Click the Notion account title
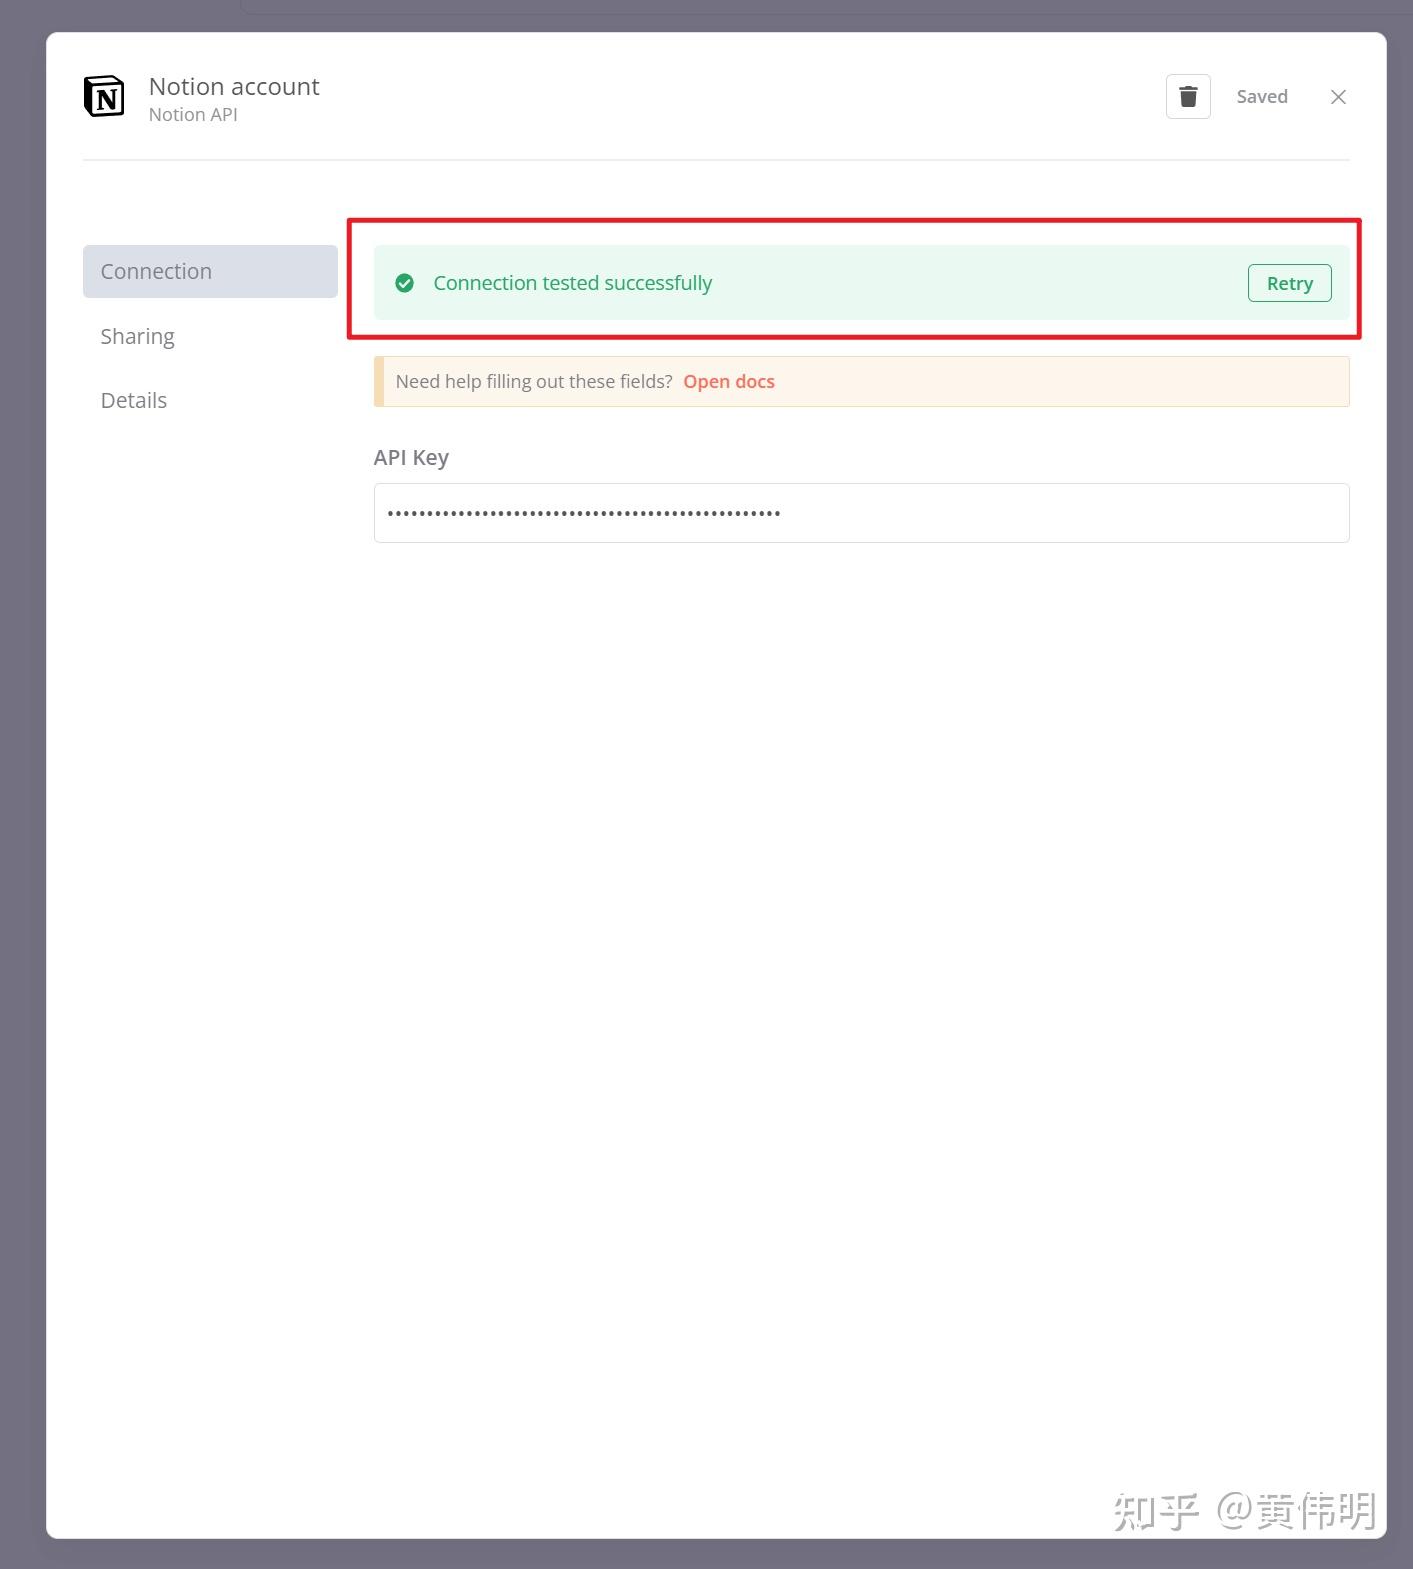Viewport: 1413px width, 1569px height. (234, 86)
